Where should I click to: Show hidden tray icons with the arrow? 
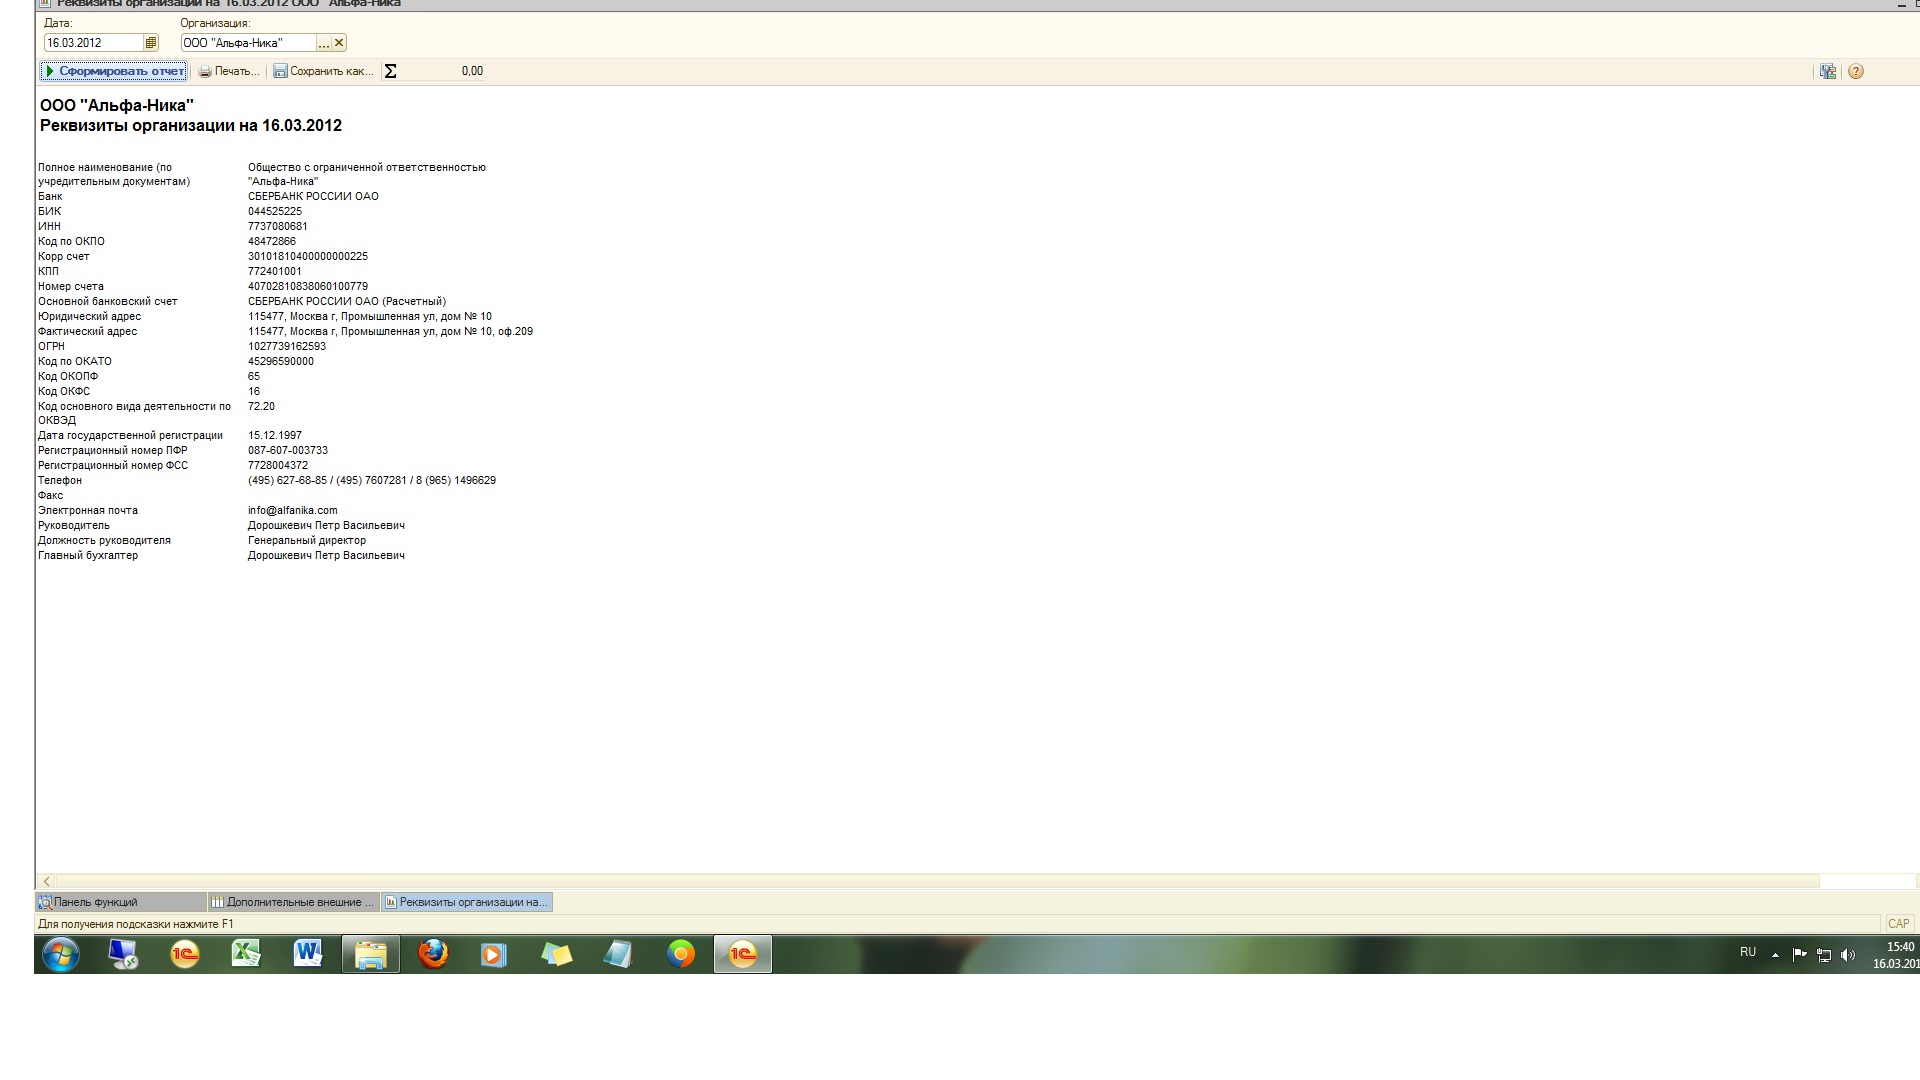[1775, 955]
